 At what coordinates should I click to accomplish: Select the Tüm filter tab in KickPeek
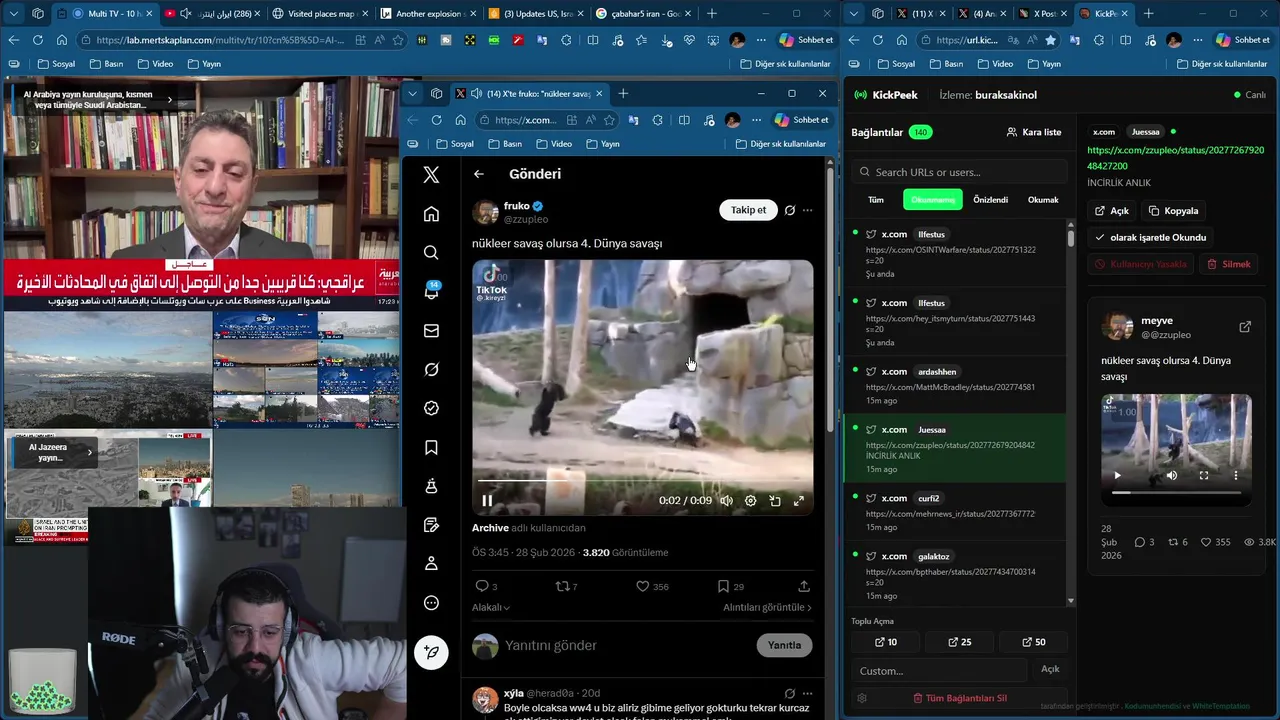coord(876,200)
